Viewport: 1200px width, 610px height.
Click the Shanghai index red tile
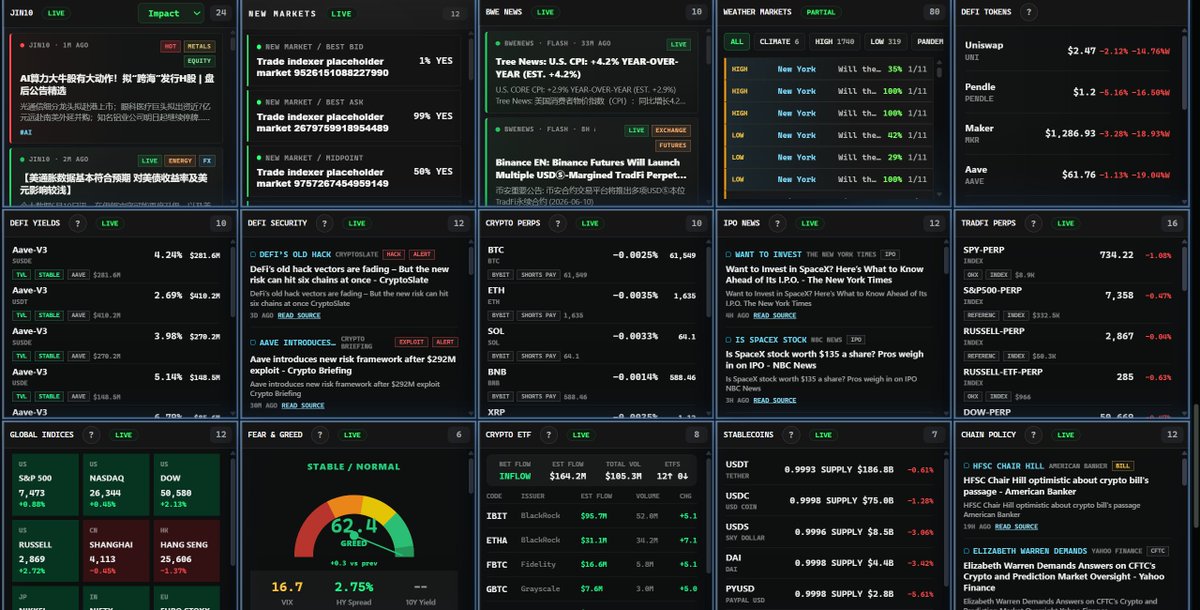click(x=116, y=549)
